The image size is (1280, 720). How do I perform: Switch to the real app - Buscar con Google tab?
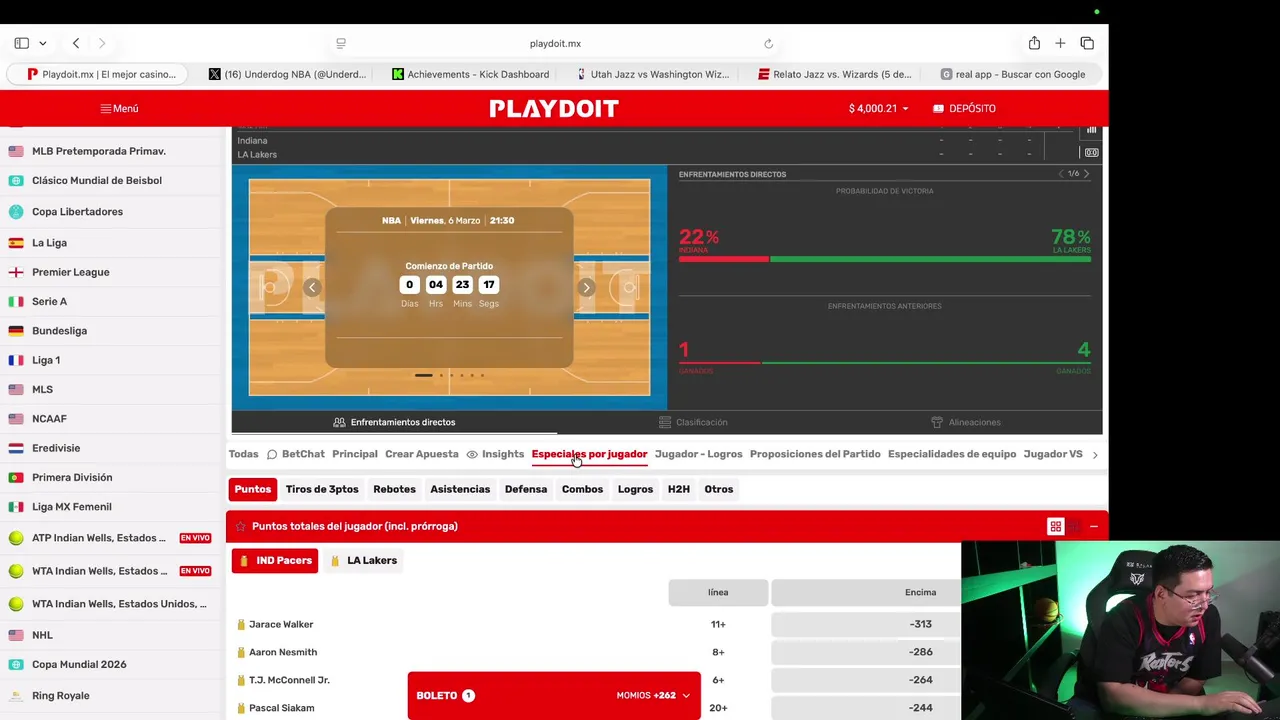coord(1013,74)
